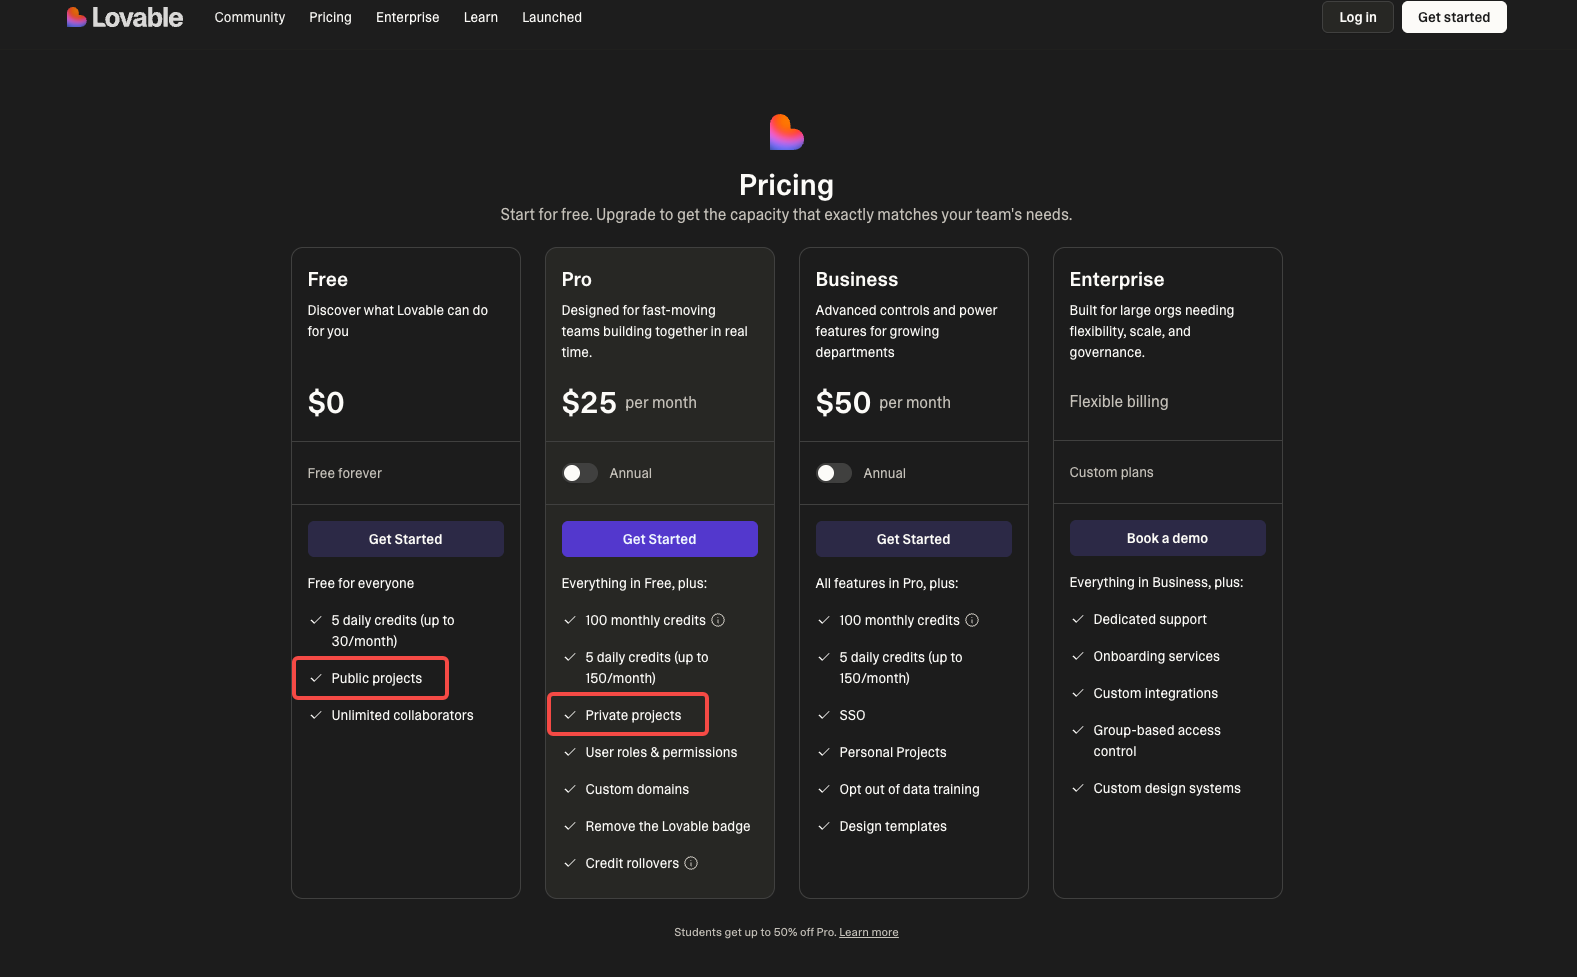Click the checkmark next to Public projects

[316, 678]
